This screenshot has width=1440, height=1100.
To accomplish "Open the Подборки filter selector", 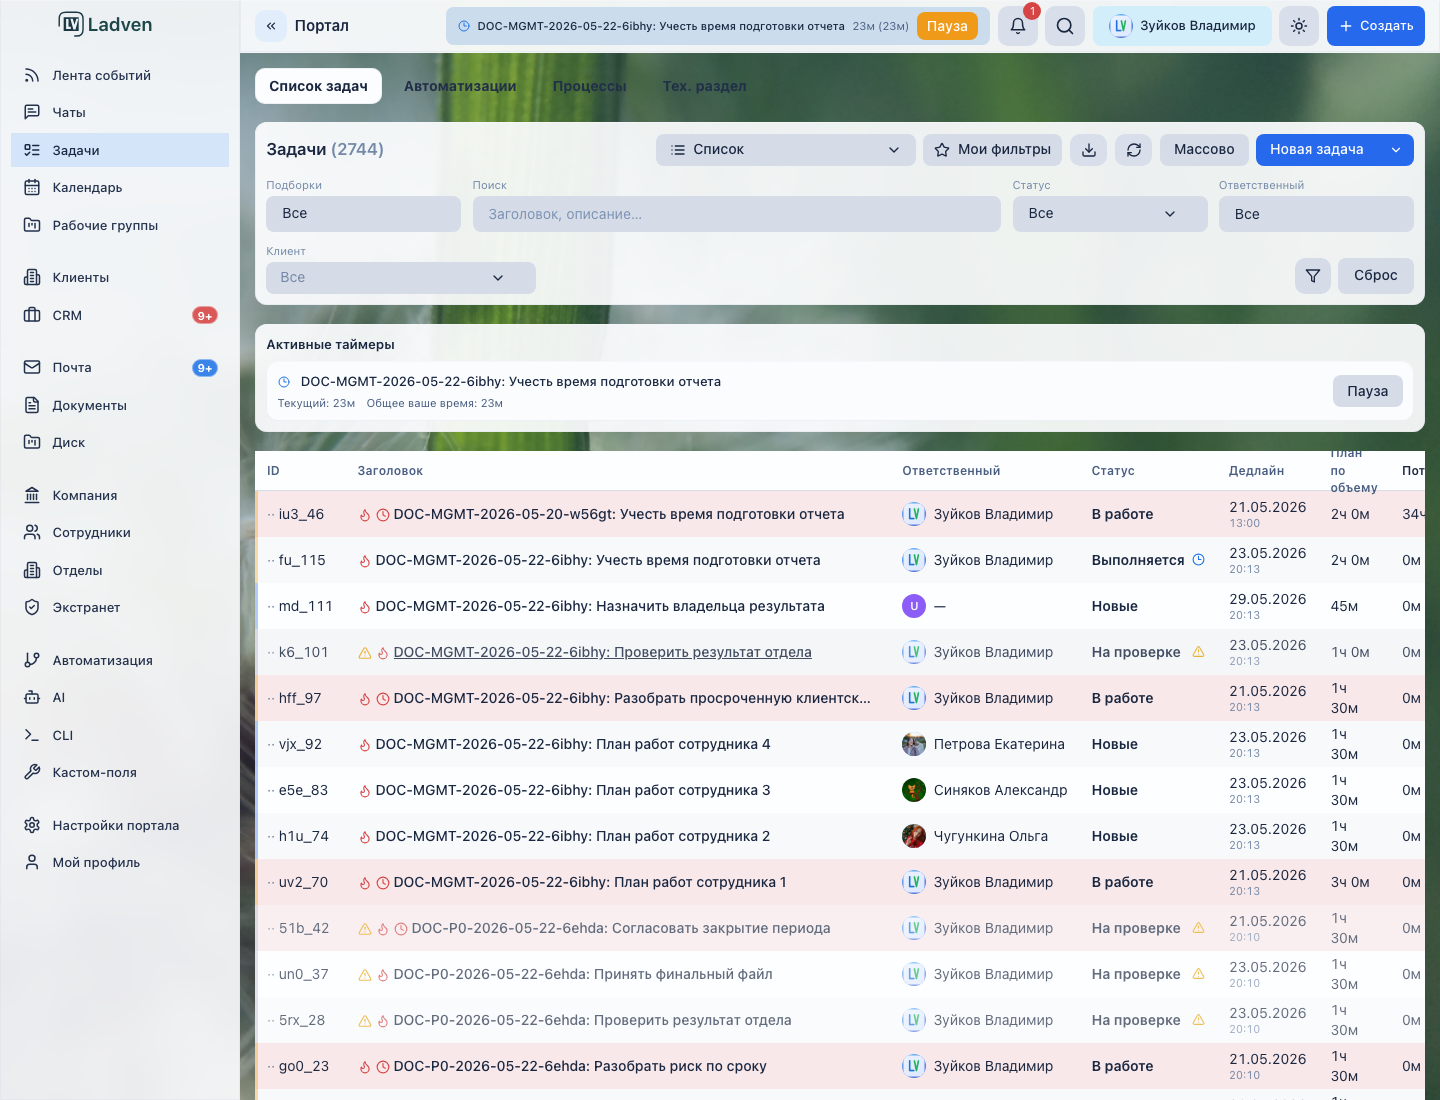I will [363, 214].
